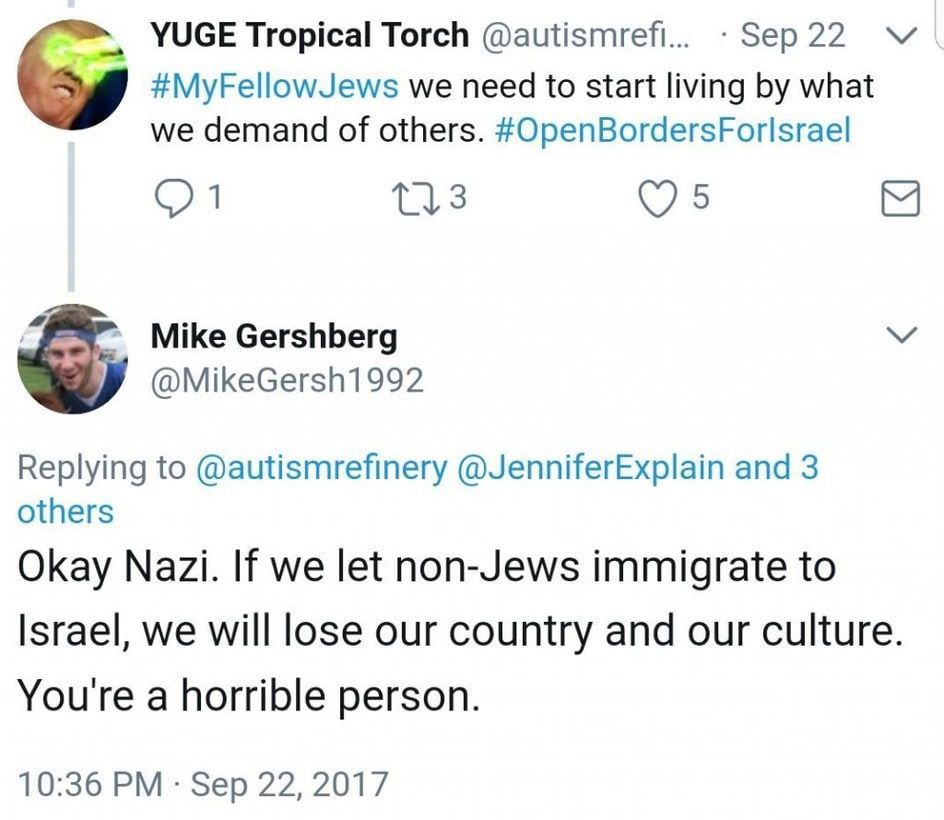Click the truncated @autismrefi... handle

586,35
